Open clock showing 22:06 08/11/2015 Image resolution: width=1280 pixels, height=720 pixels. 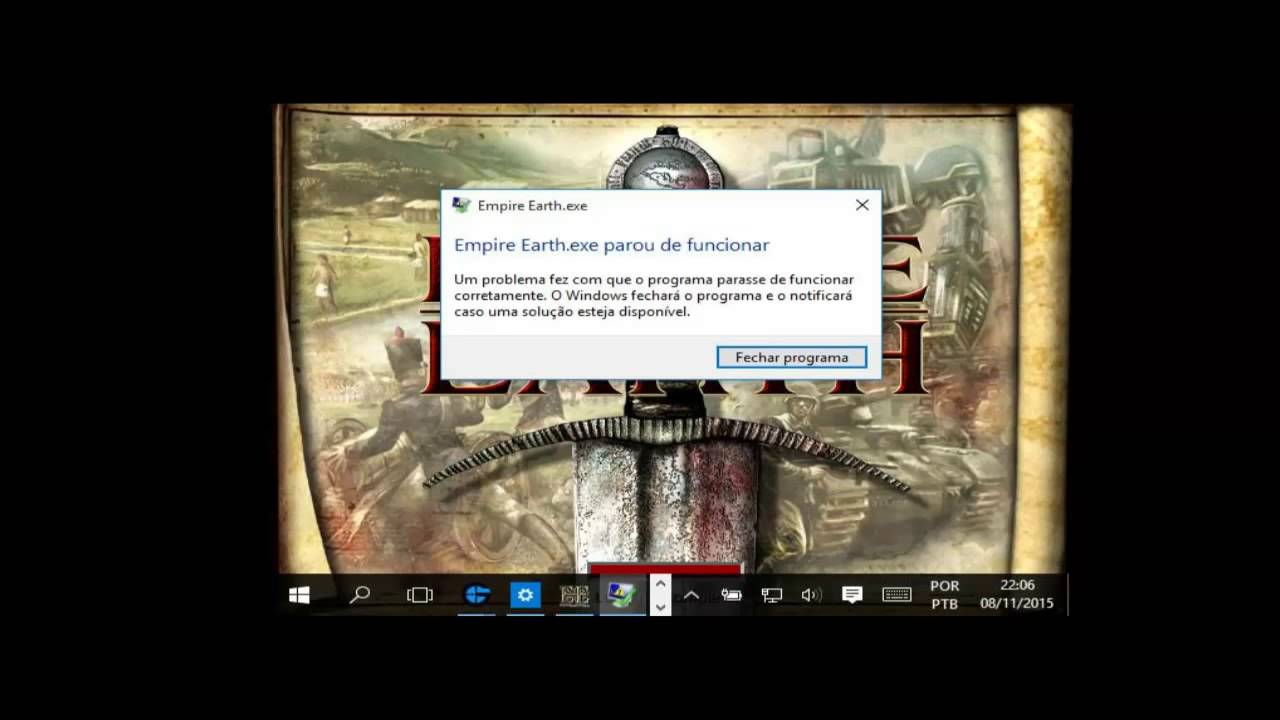click(1017, 595)
